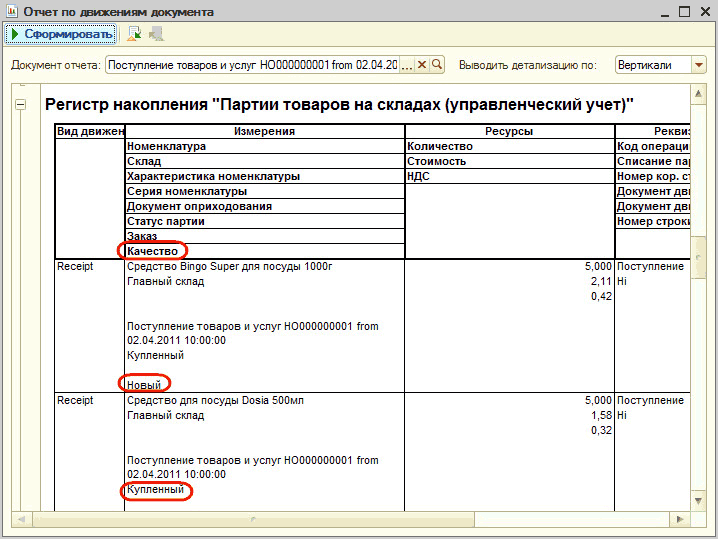The height and width of the screenshot is (539, 718).
Task: Click Купленный status in the Dosia row
Action: pos(155,490)
